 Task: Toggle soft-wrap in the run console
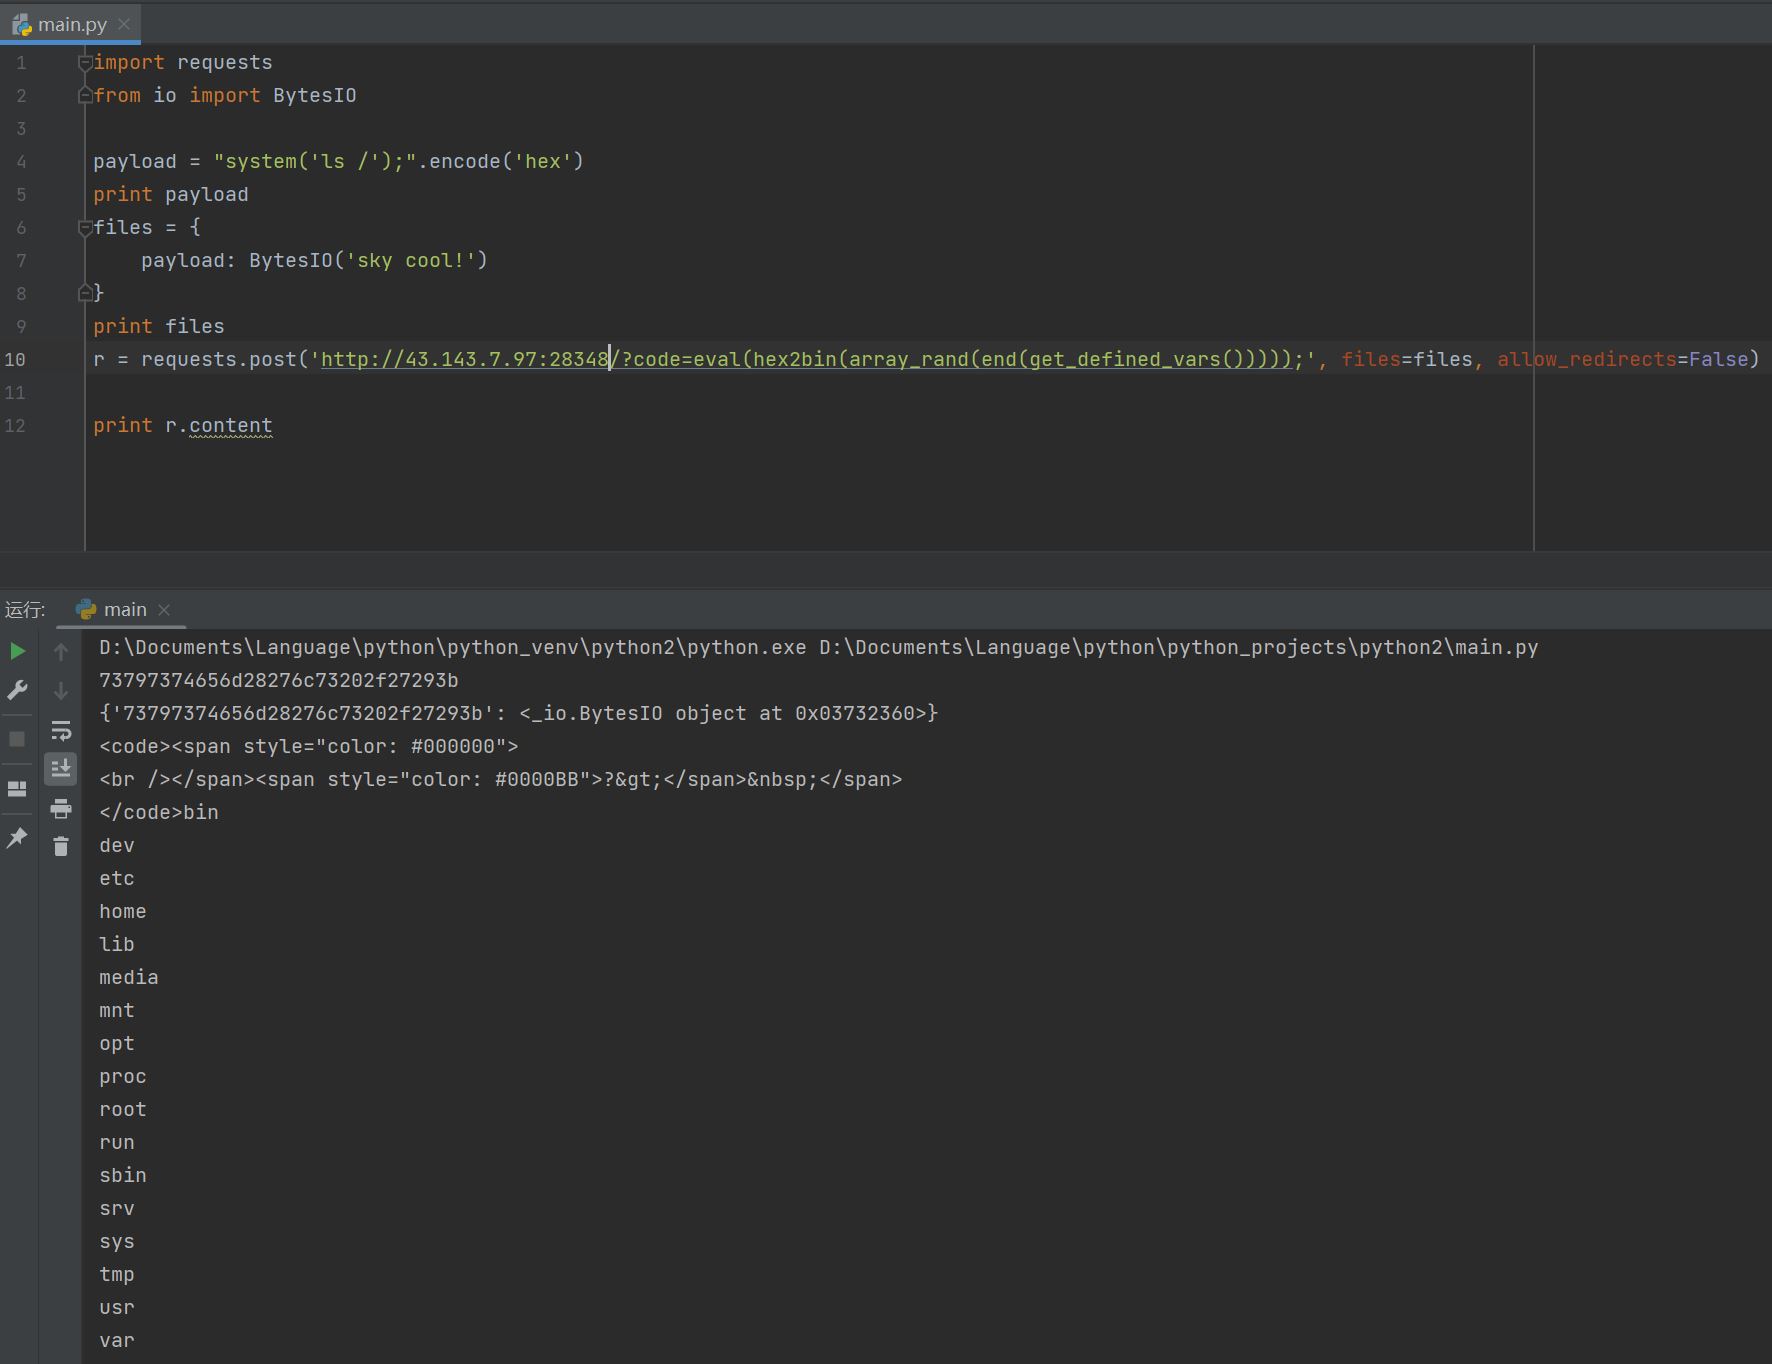(61, 730)
